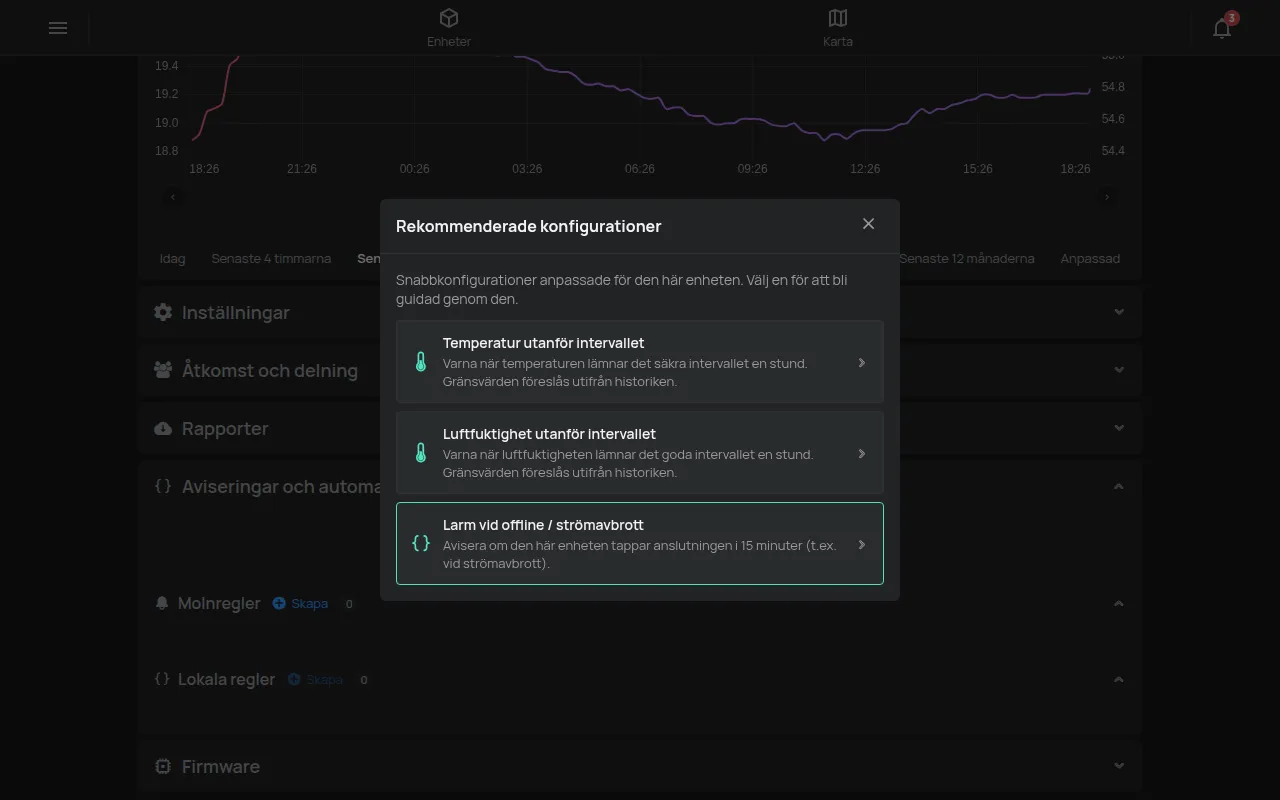Screen dimensions: 1280x800
Task: Click the chip icon beside Firmware
Action: point(163,766)
